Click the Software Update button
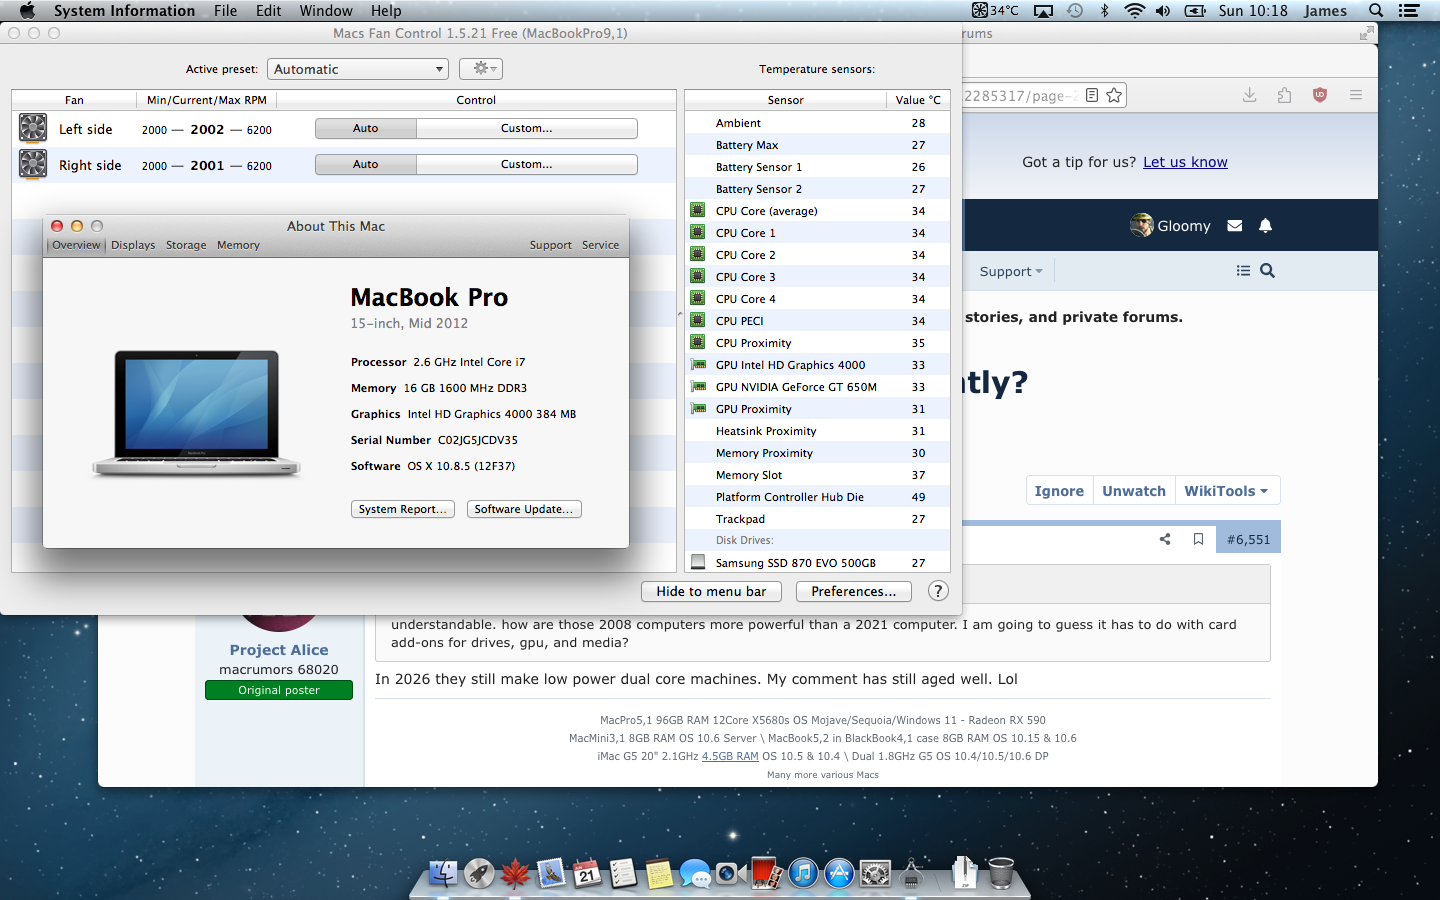Screen dimensions: 1440x900 tap(524, 509)
